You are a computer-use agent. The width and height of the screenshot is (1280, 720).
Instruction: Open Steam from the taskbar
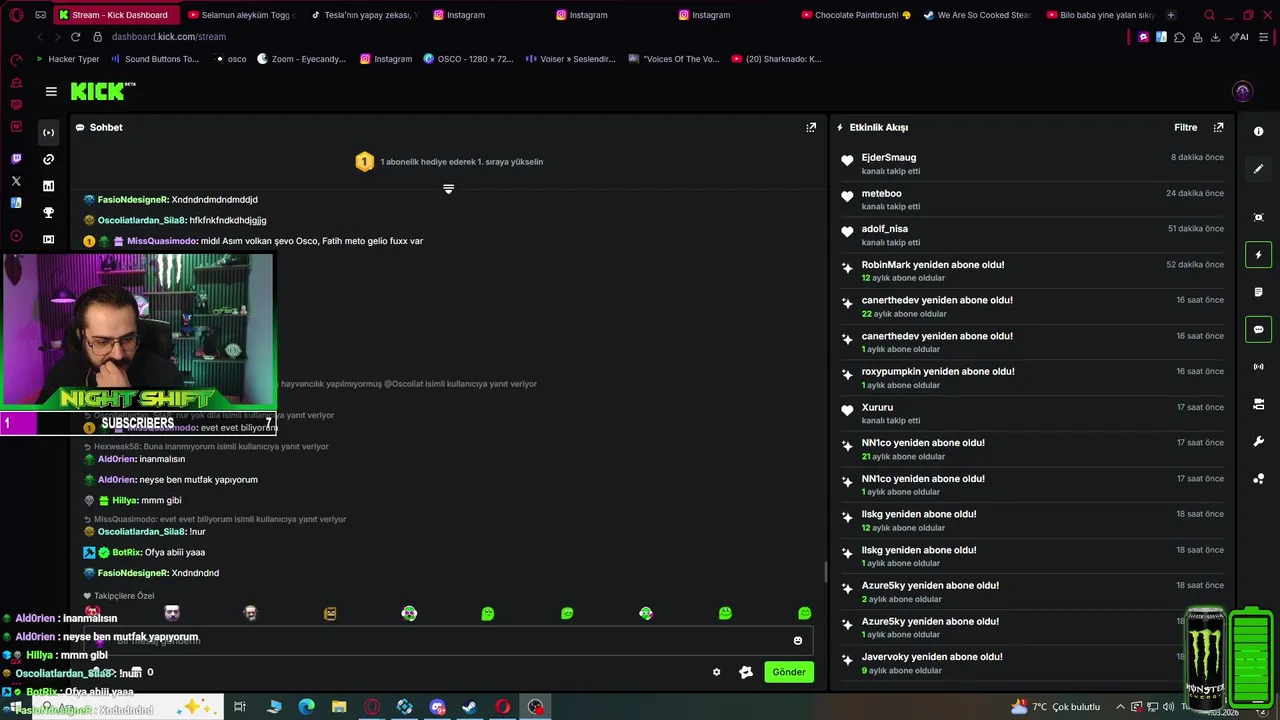coord(469,707)
